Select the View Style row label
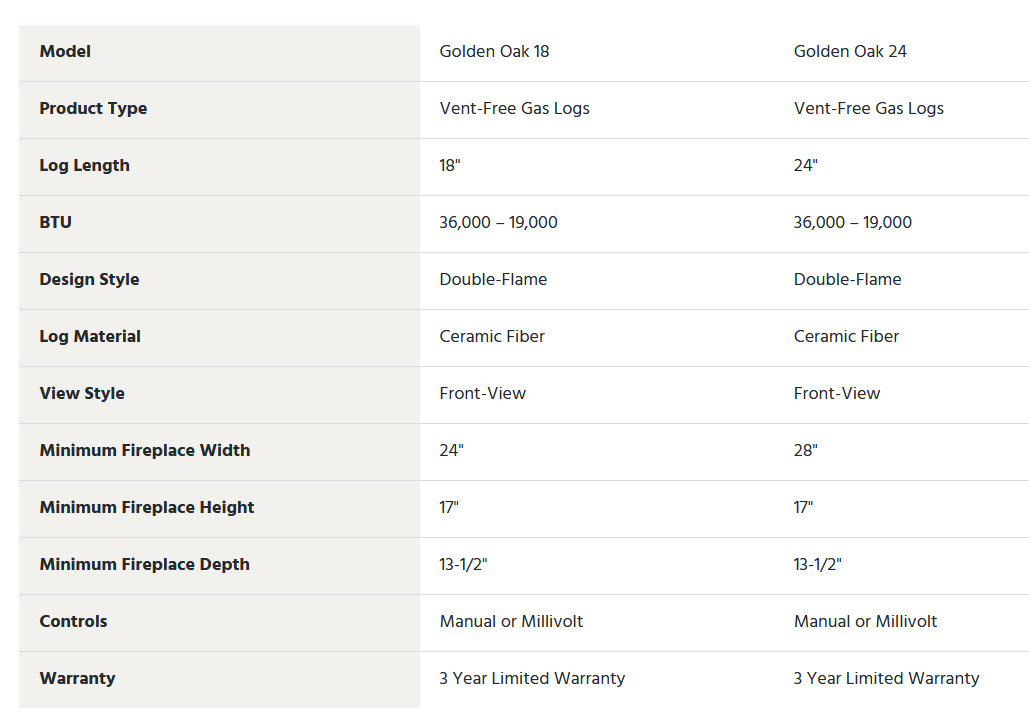 tap(82, 394)
